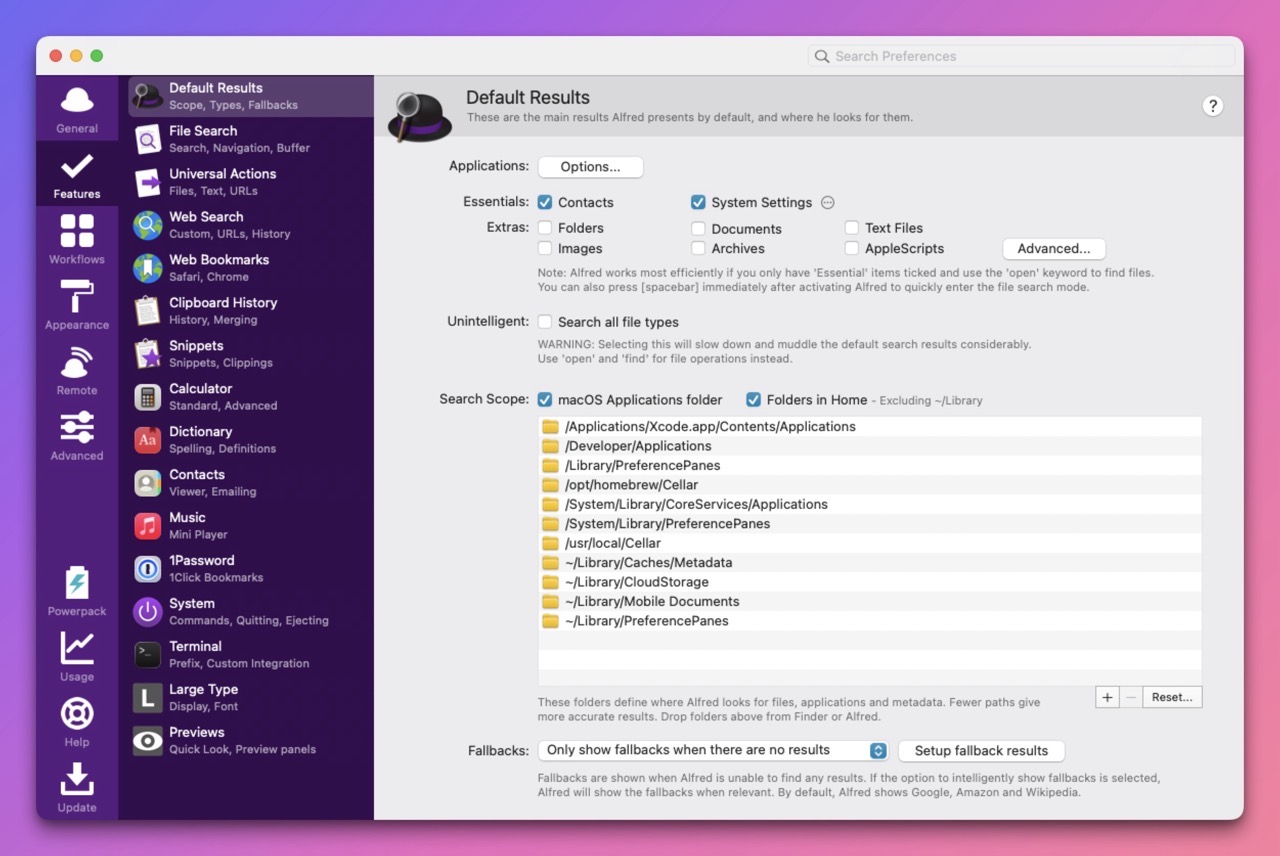Select Default Results in feature list

pyautogui.click(x=250, y=96)
